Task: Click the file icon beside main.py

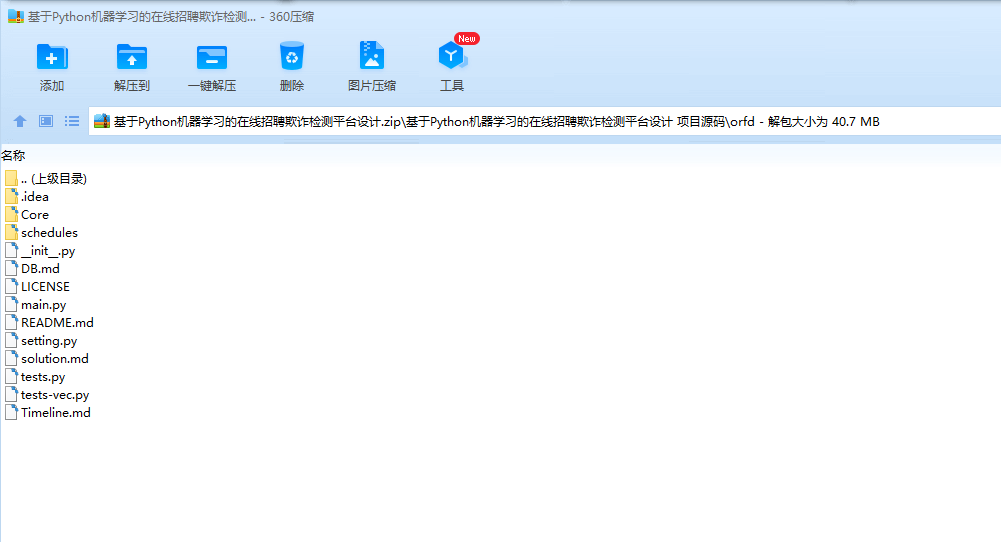Action: click(x=11, y=304)
